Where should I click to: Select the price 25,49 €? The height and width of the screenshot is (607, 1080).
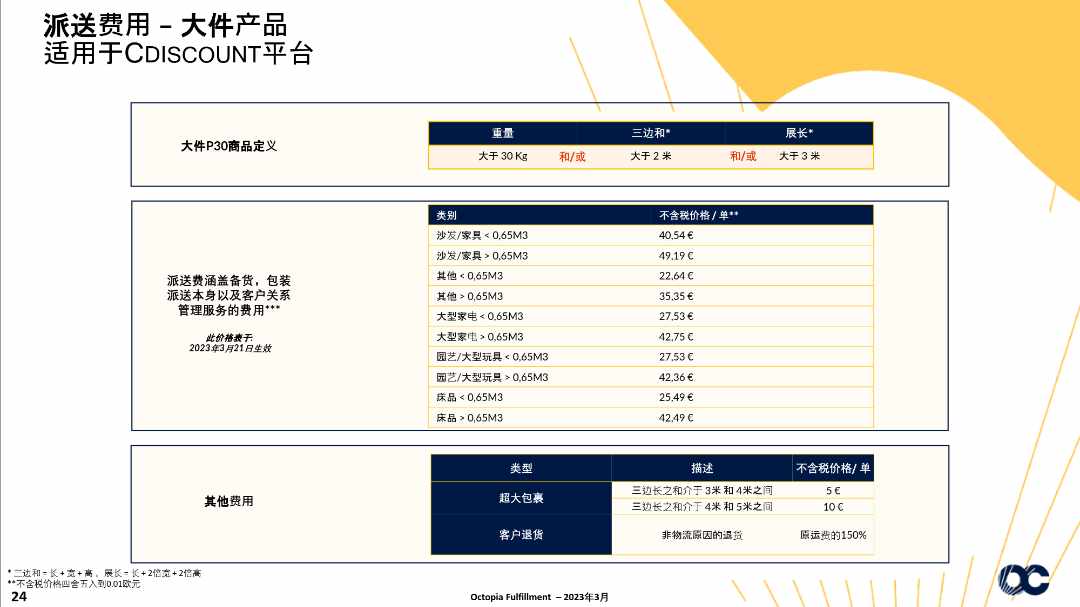coord(676,398)
